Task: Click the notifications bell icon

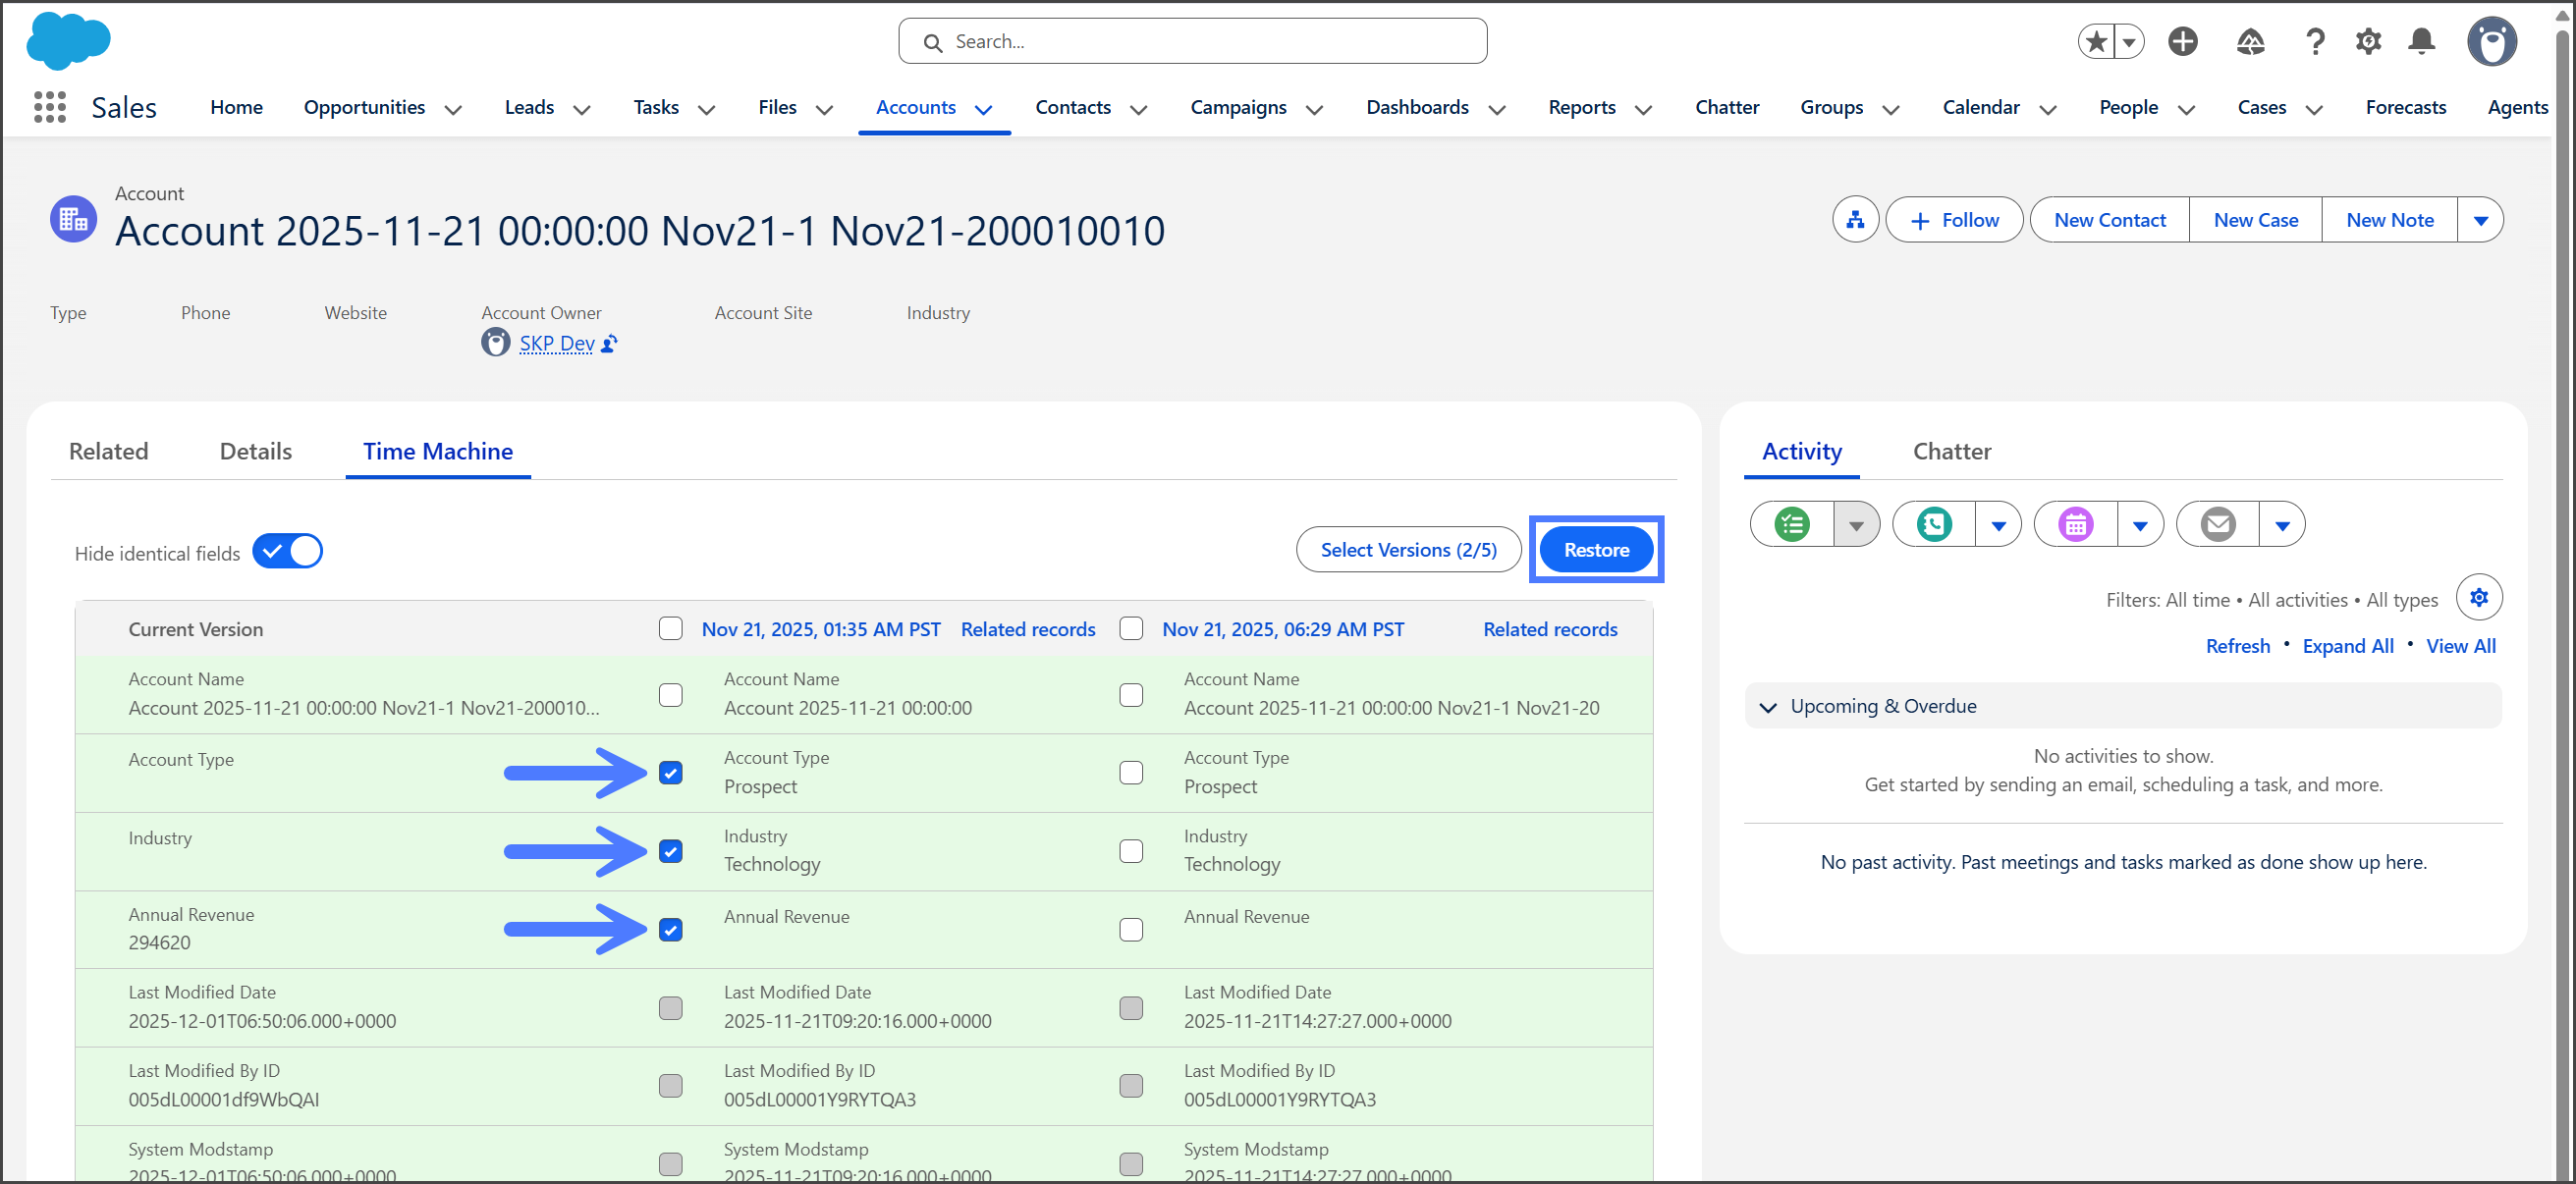Action: click(x=2421, y=41)
